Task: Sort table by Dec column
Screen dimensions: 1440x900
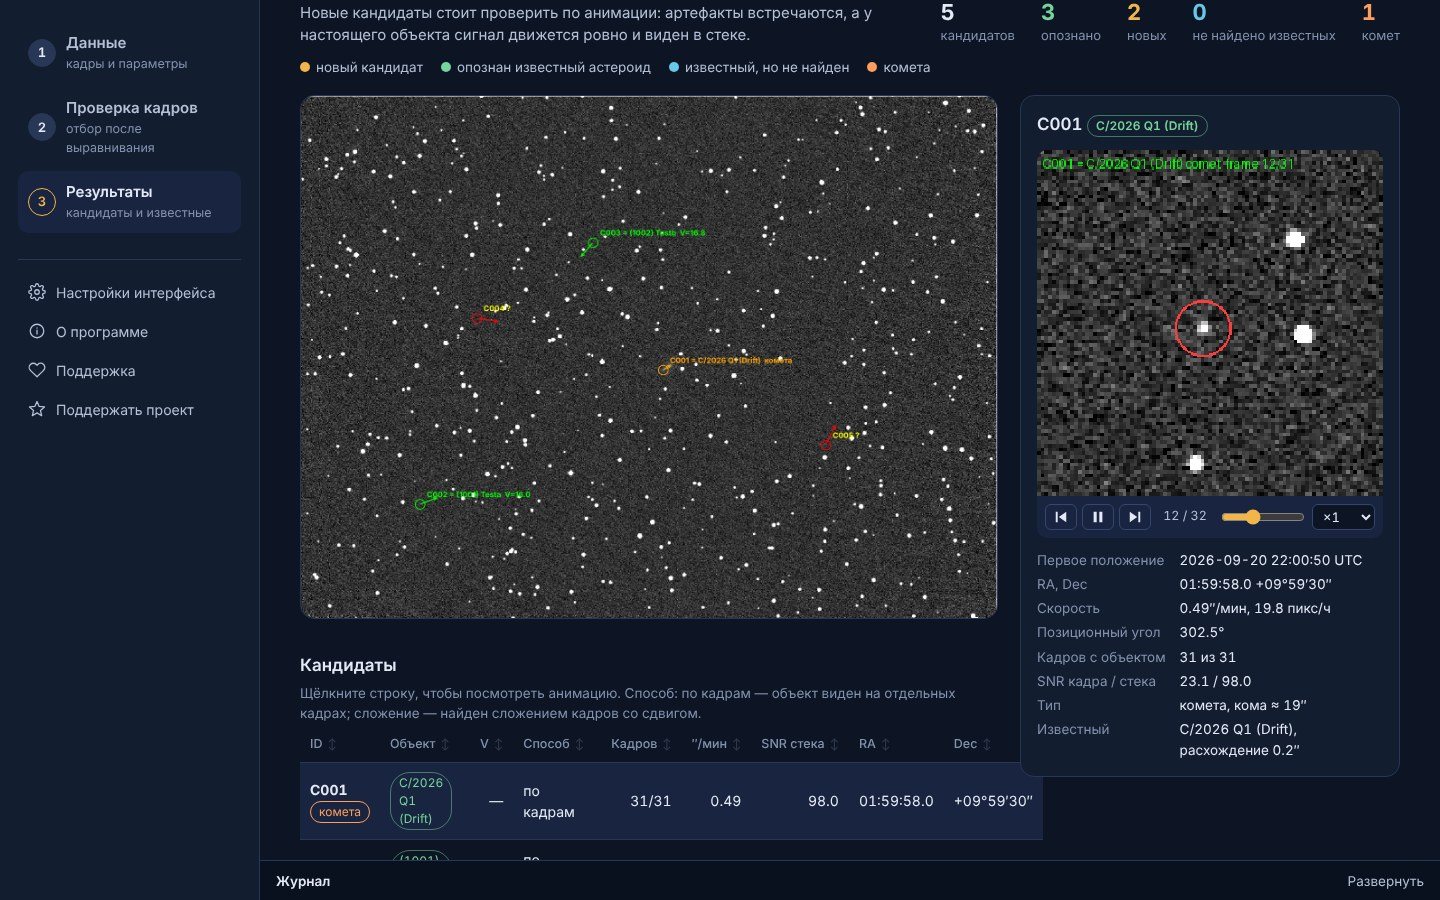Action: [x=972, y=744]
